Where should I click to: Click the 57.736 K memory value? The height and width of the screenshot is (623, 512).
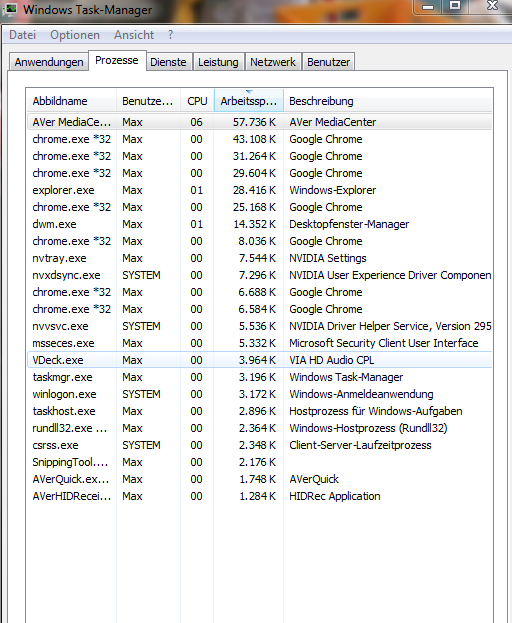point(254,122)
